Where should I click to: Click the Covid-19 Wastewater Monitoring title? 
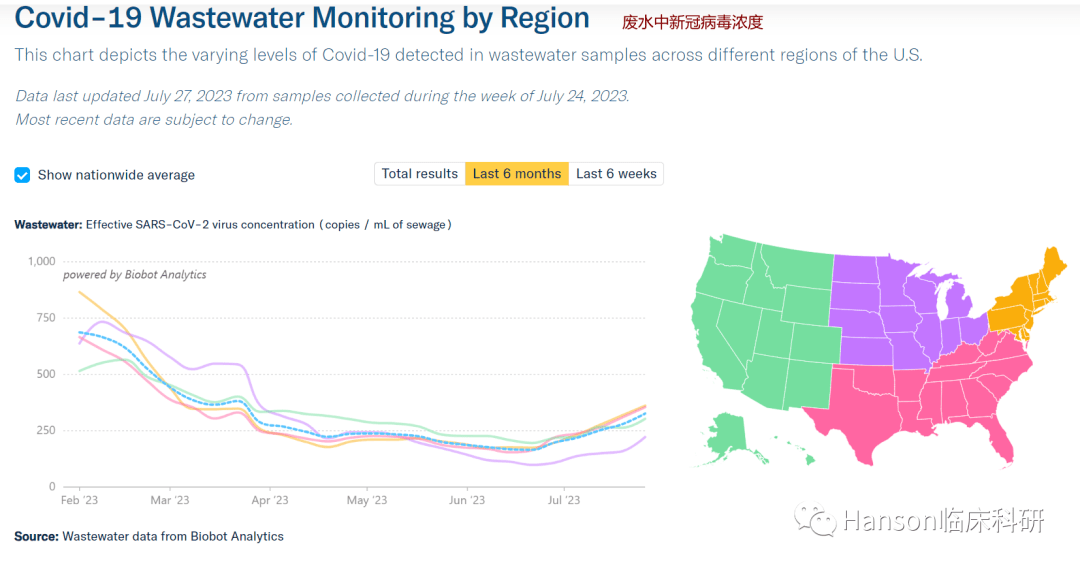303,18
